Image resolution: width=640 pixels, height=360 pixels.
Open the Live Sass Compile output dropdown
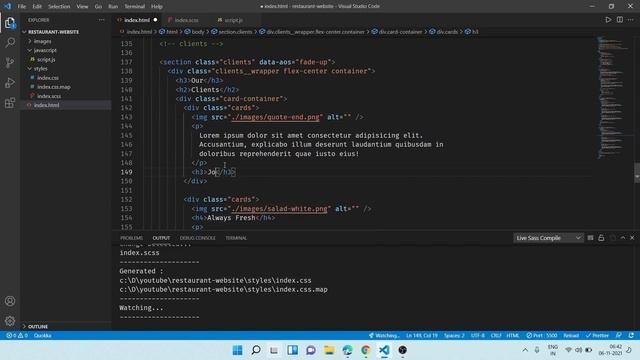[x=548, y=238]
